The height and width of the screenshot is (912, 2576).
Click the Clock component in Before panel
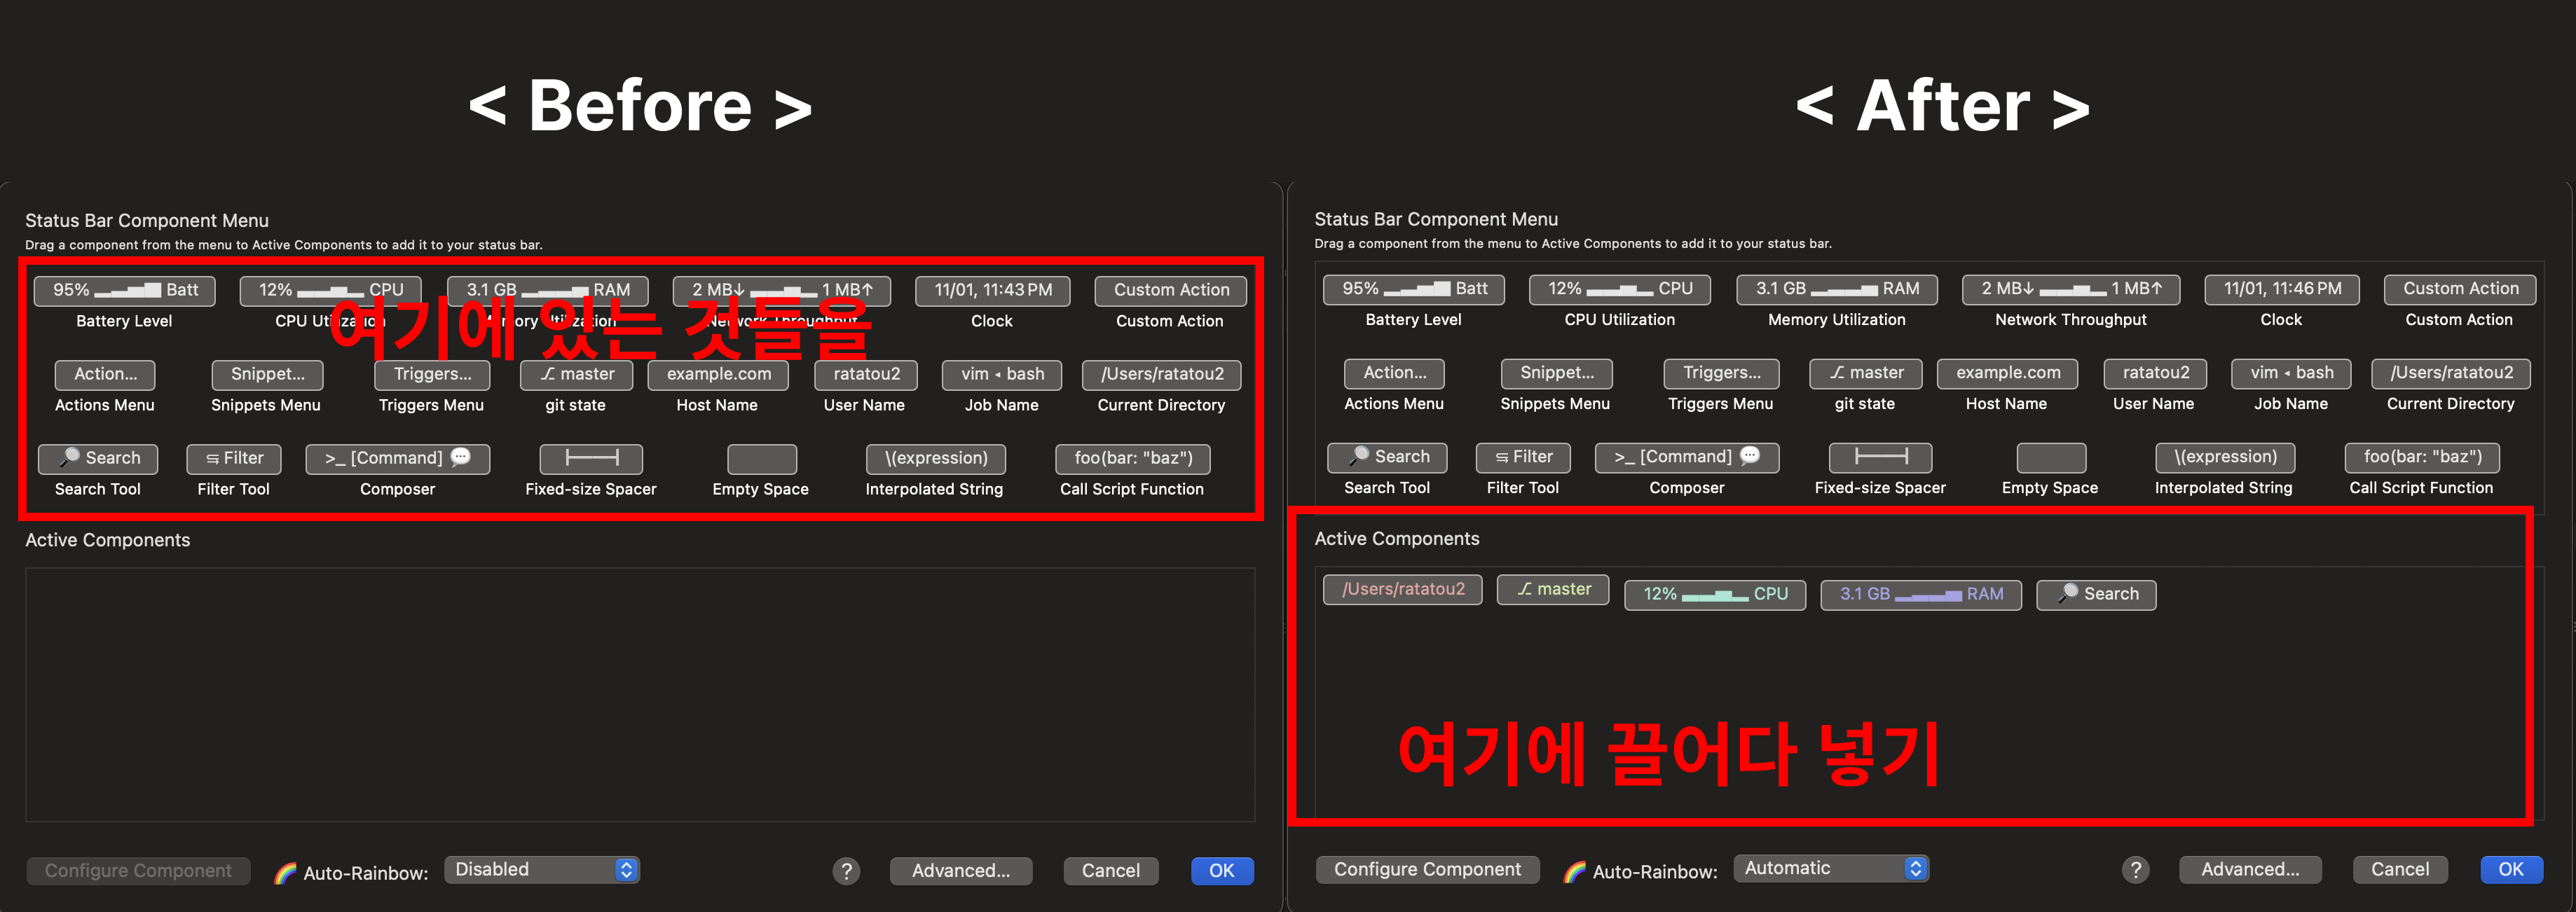tap(992, 290)
